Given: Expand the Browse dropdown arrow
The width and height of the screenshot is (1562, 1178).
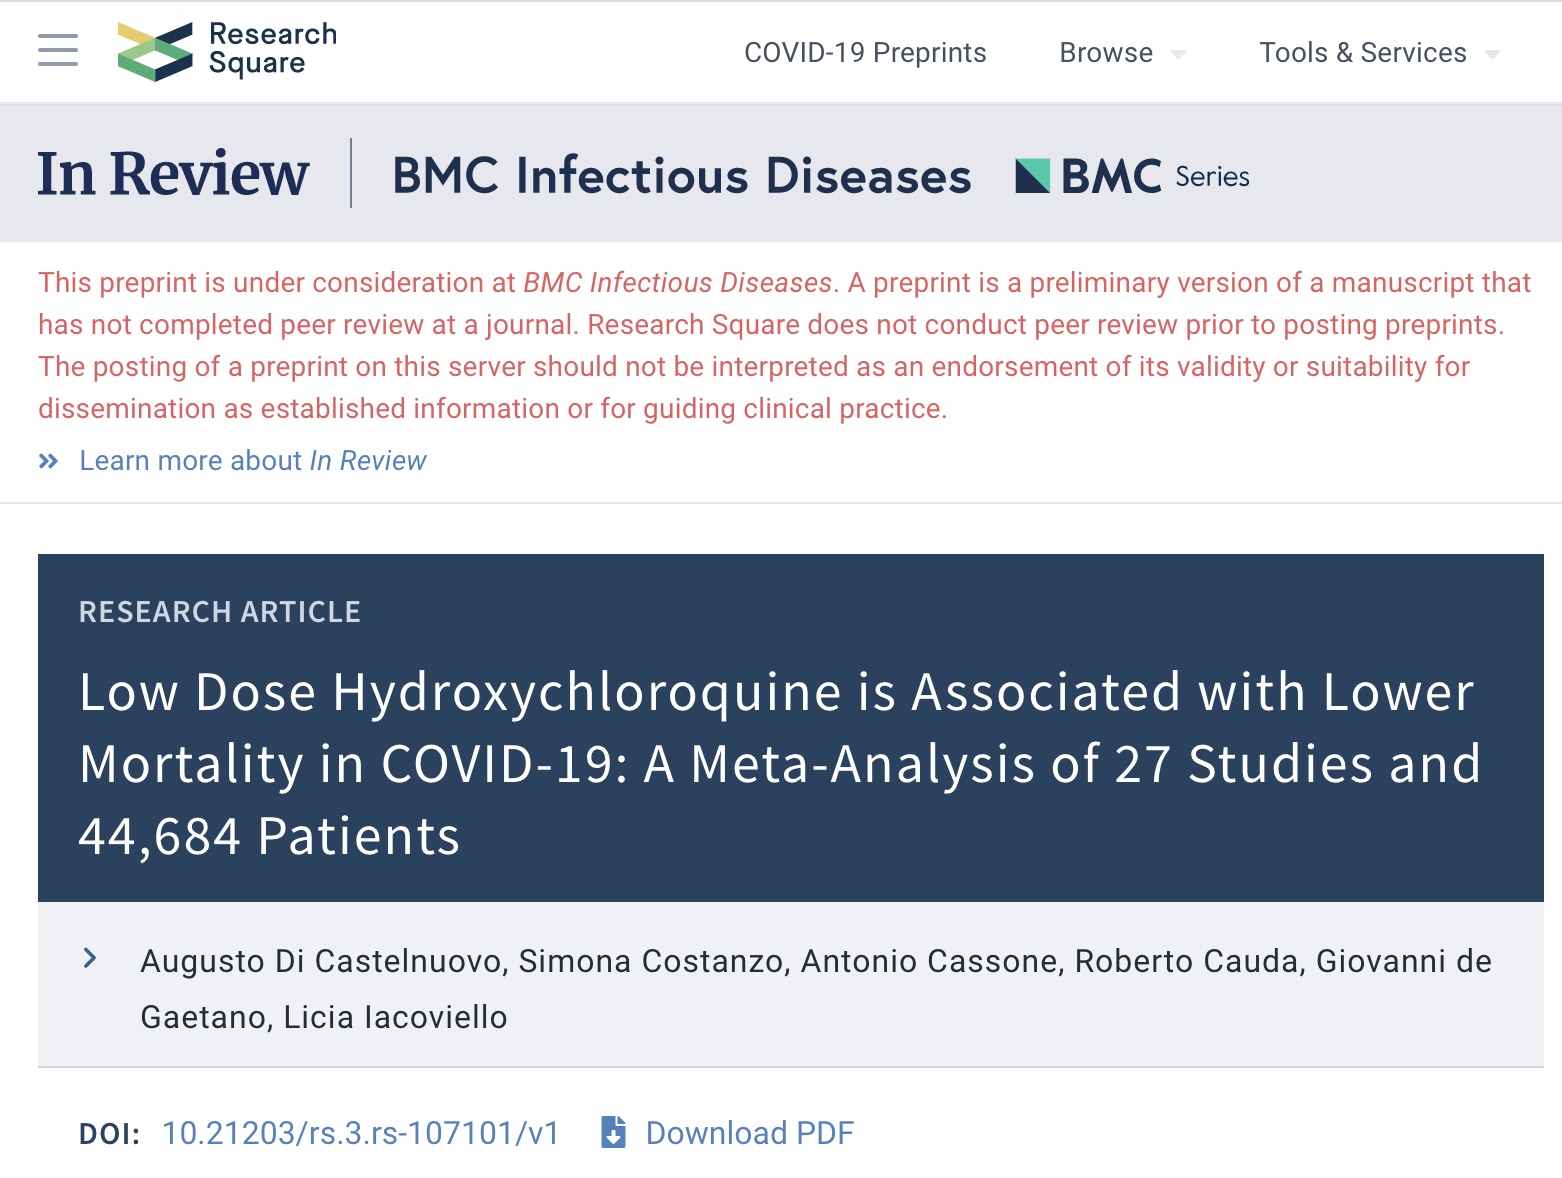Looking at the screenshot, I should click(1178, 54).
